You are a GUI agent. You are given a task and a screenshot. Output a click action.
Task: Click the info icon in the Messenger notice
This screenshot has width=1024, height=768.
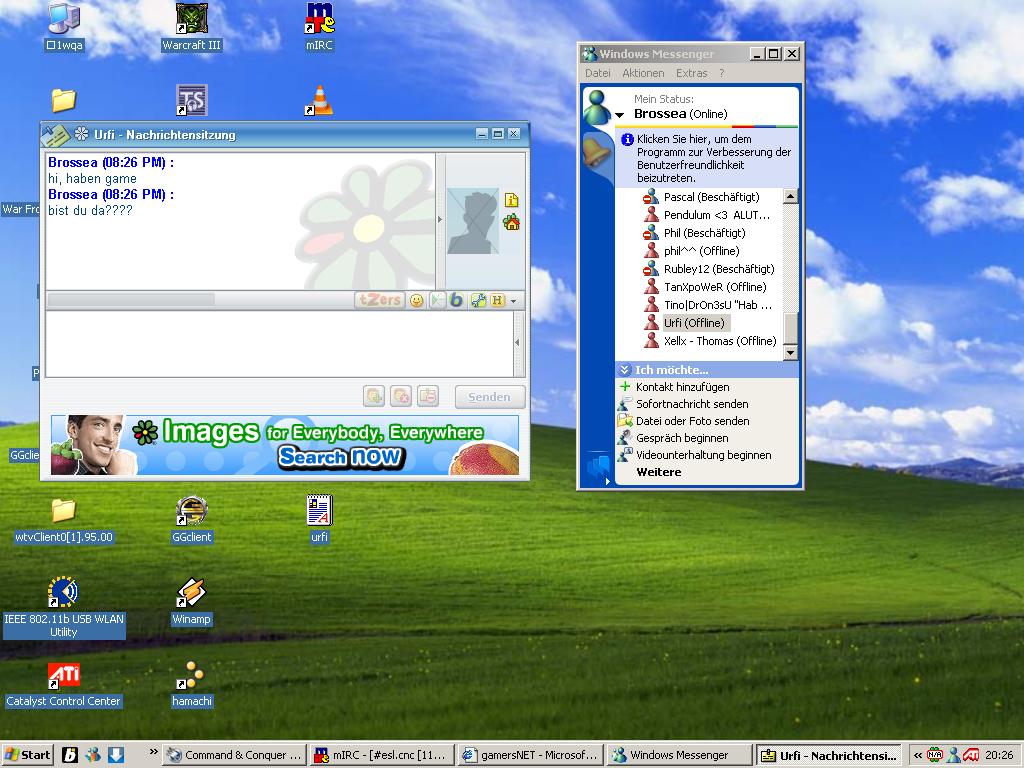pos(627,139)
